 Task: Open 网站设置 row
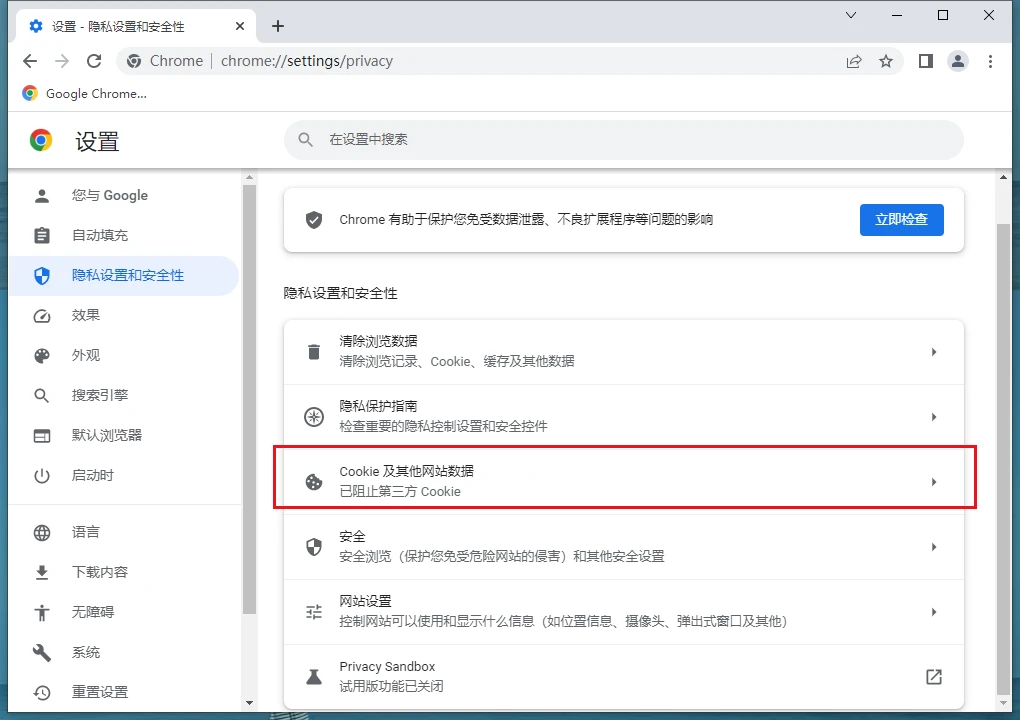point(623,612)
